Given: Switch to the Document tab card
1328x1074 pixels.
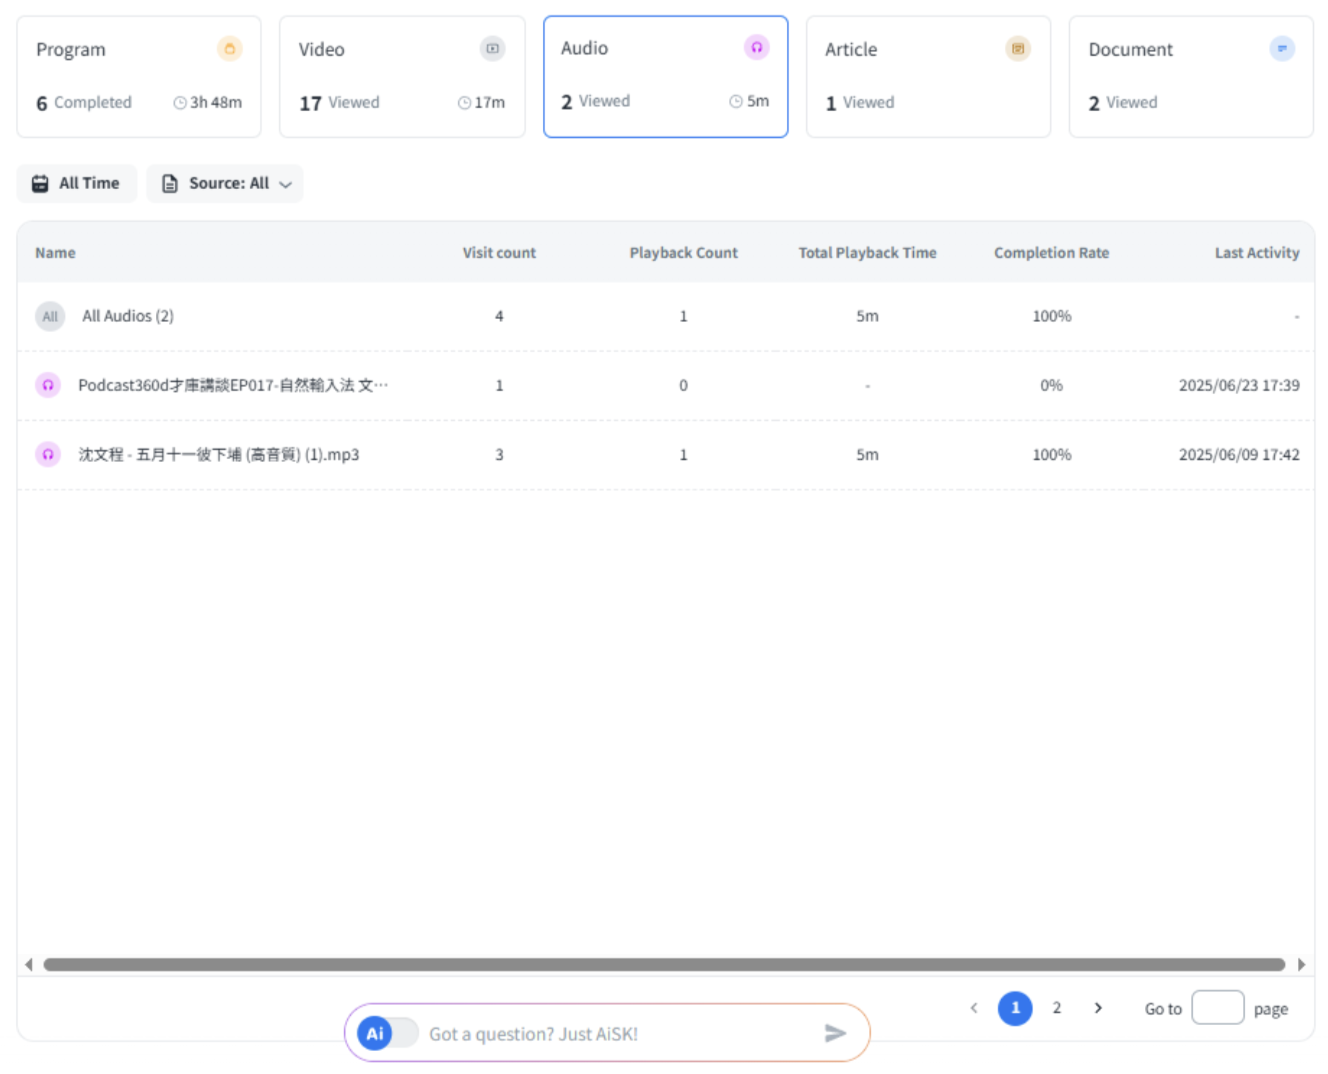Looking at the screenshot, I should (x=1190, y=77).
